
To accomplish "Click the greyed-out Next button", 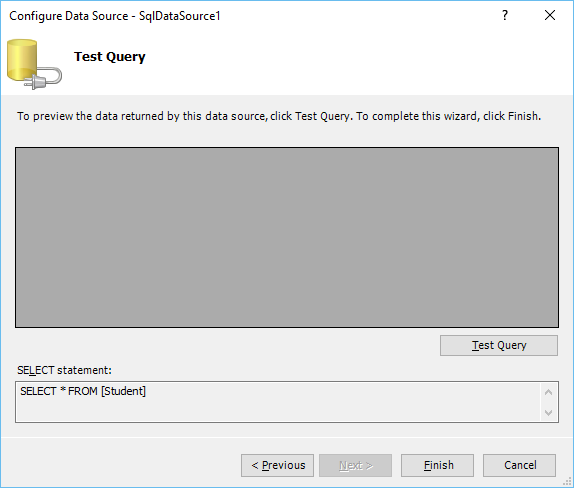I will tap(355, 465).
